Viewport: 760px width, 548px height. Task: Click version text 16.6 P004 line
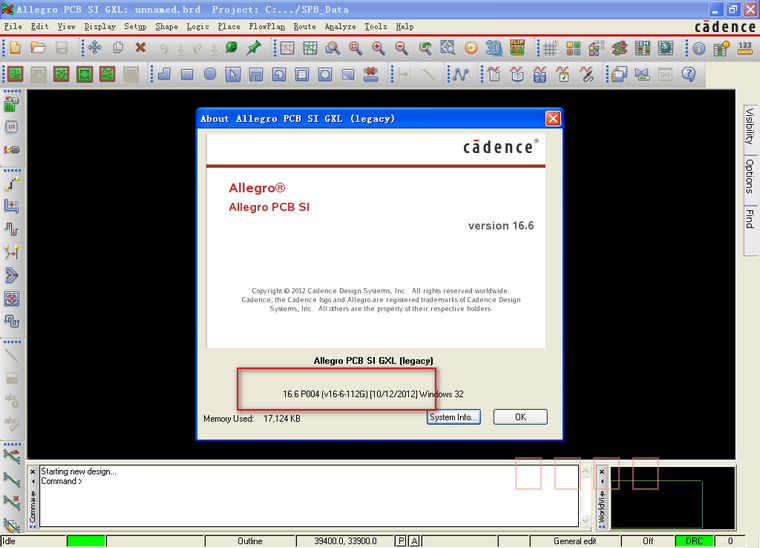click(x=373, y=394)
